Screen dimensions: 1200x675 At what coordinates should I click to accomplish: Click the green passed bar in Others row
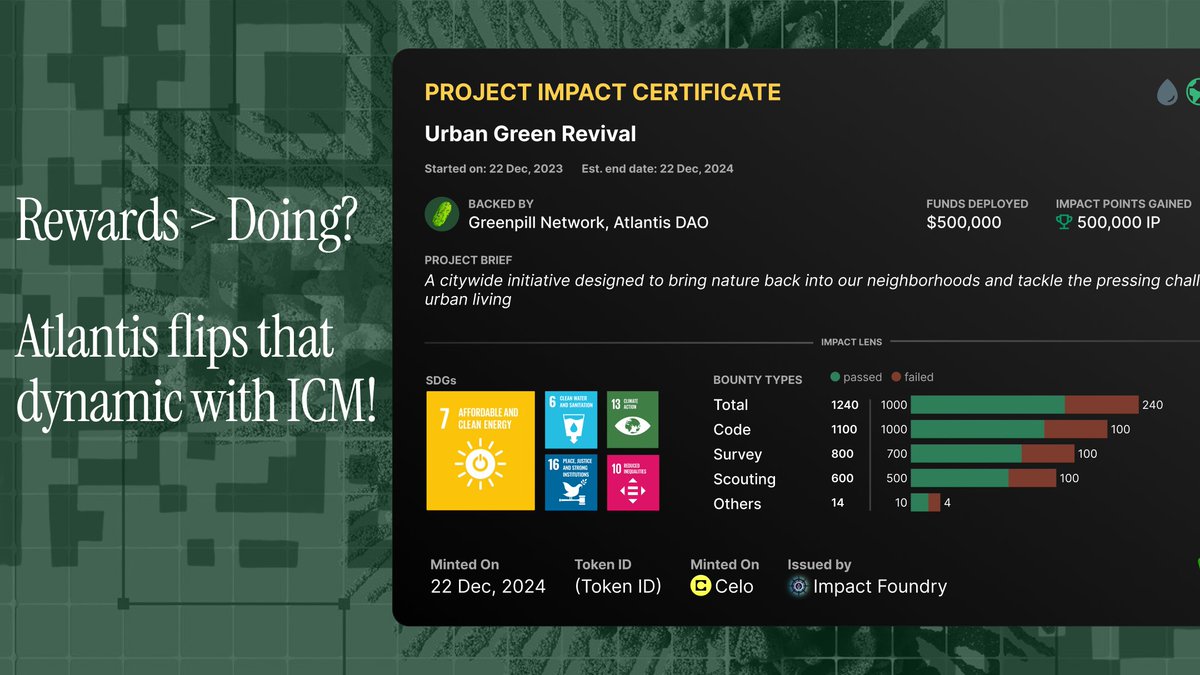click(920, 503)
